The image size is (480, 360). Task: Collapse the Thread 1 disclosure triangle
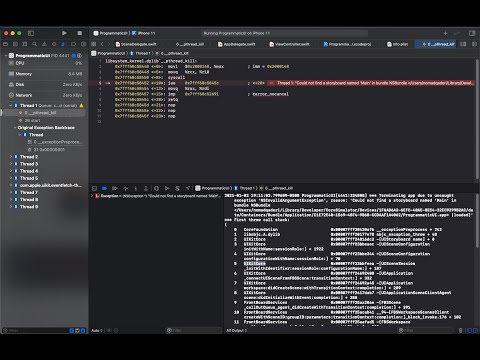pos(11,105)
